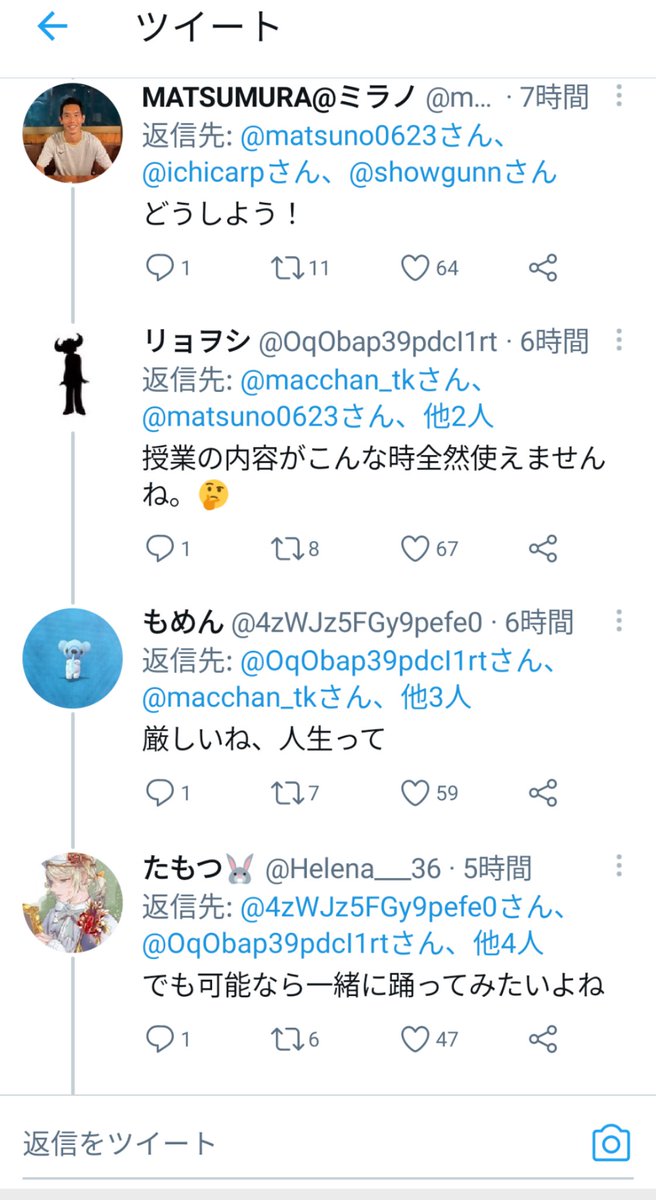656x1200 pixels.
Task: Tap the back arrow icon
Action: (52, 28)
